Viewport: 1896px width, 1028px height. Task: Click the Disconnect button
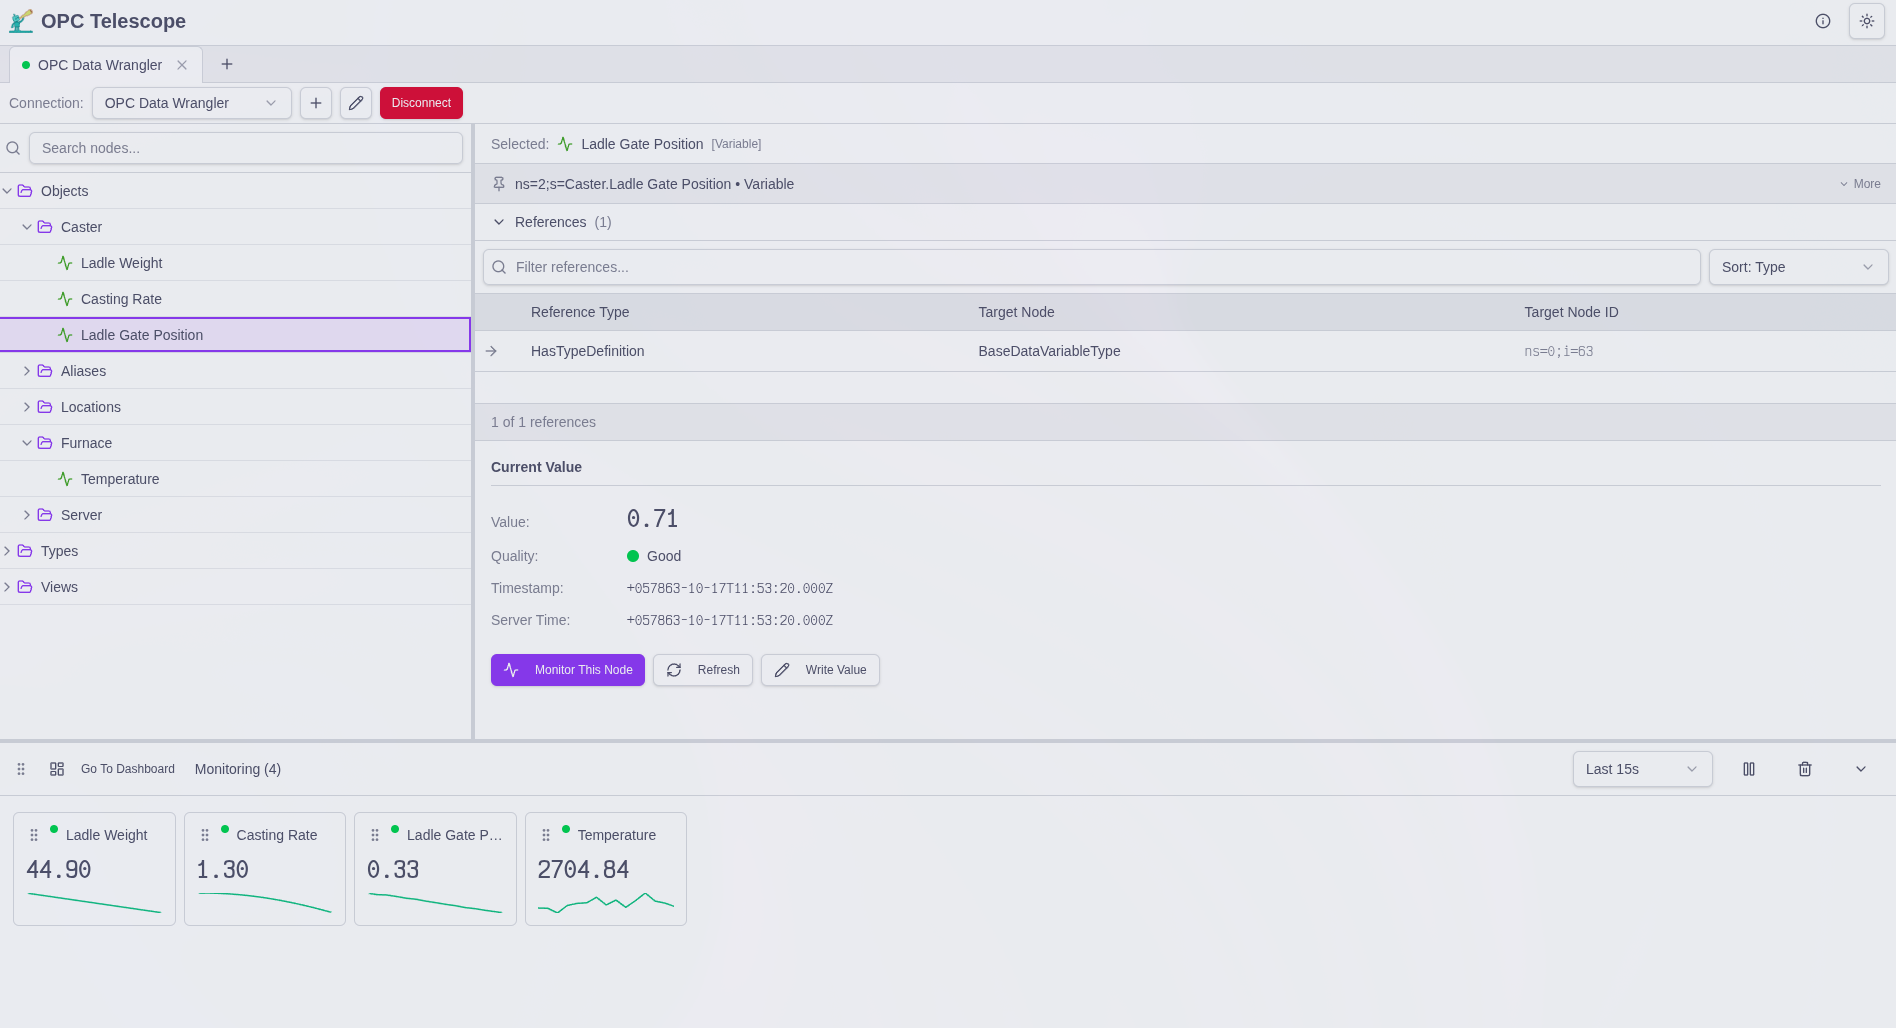coord(421,103)
